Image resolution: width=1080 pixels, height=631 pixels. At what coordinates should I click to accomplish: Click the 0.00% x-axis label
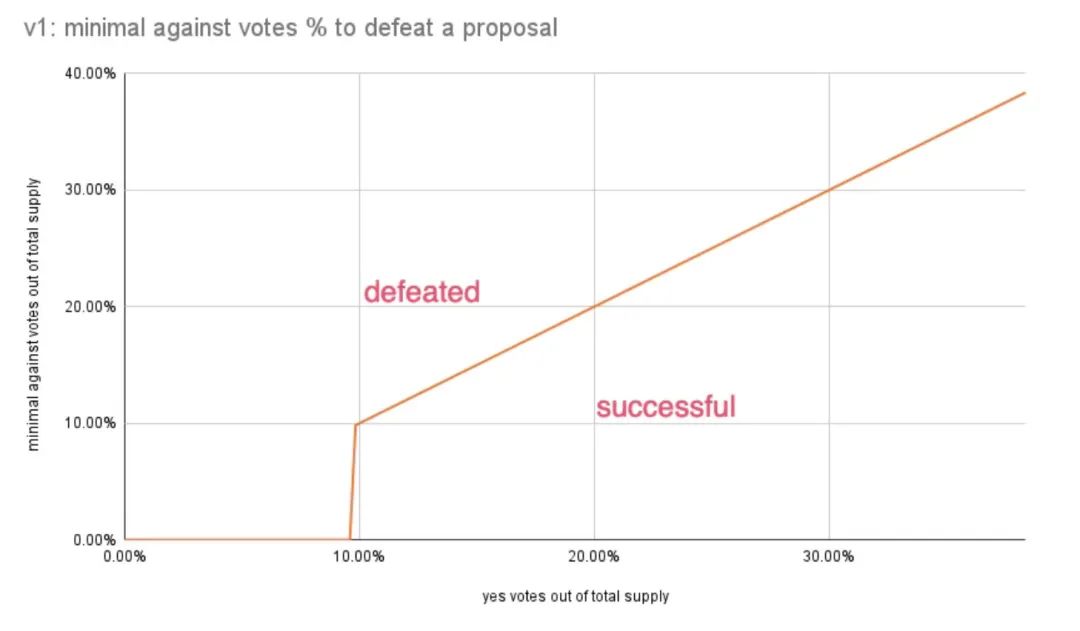125,557
